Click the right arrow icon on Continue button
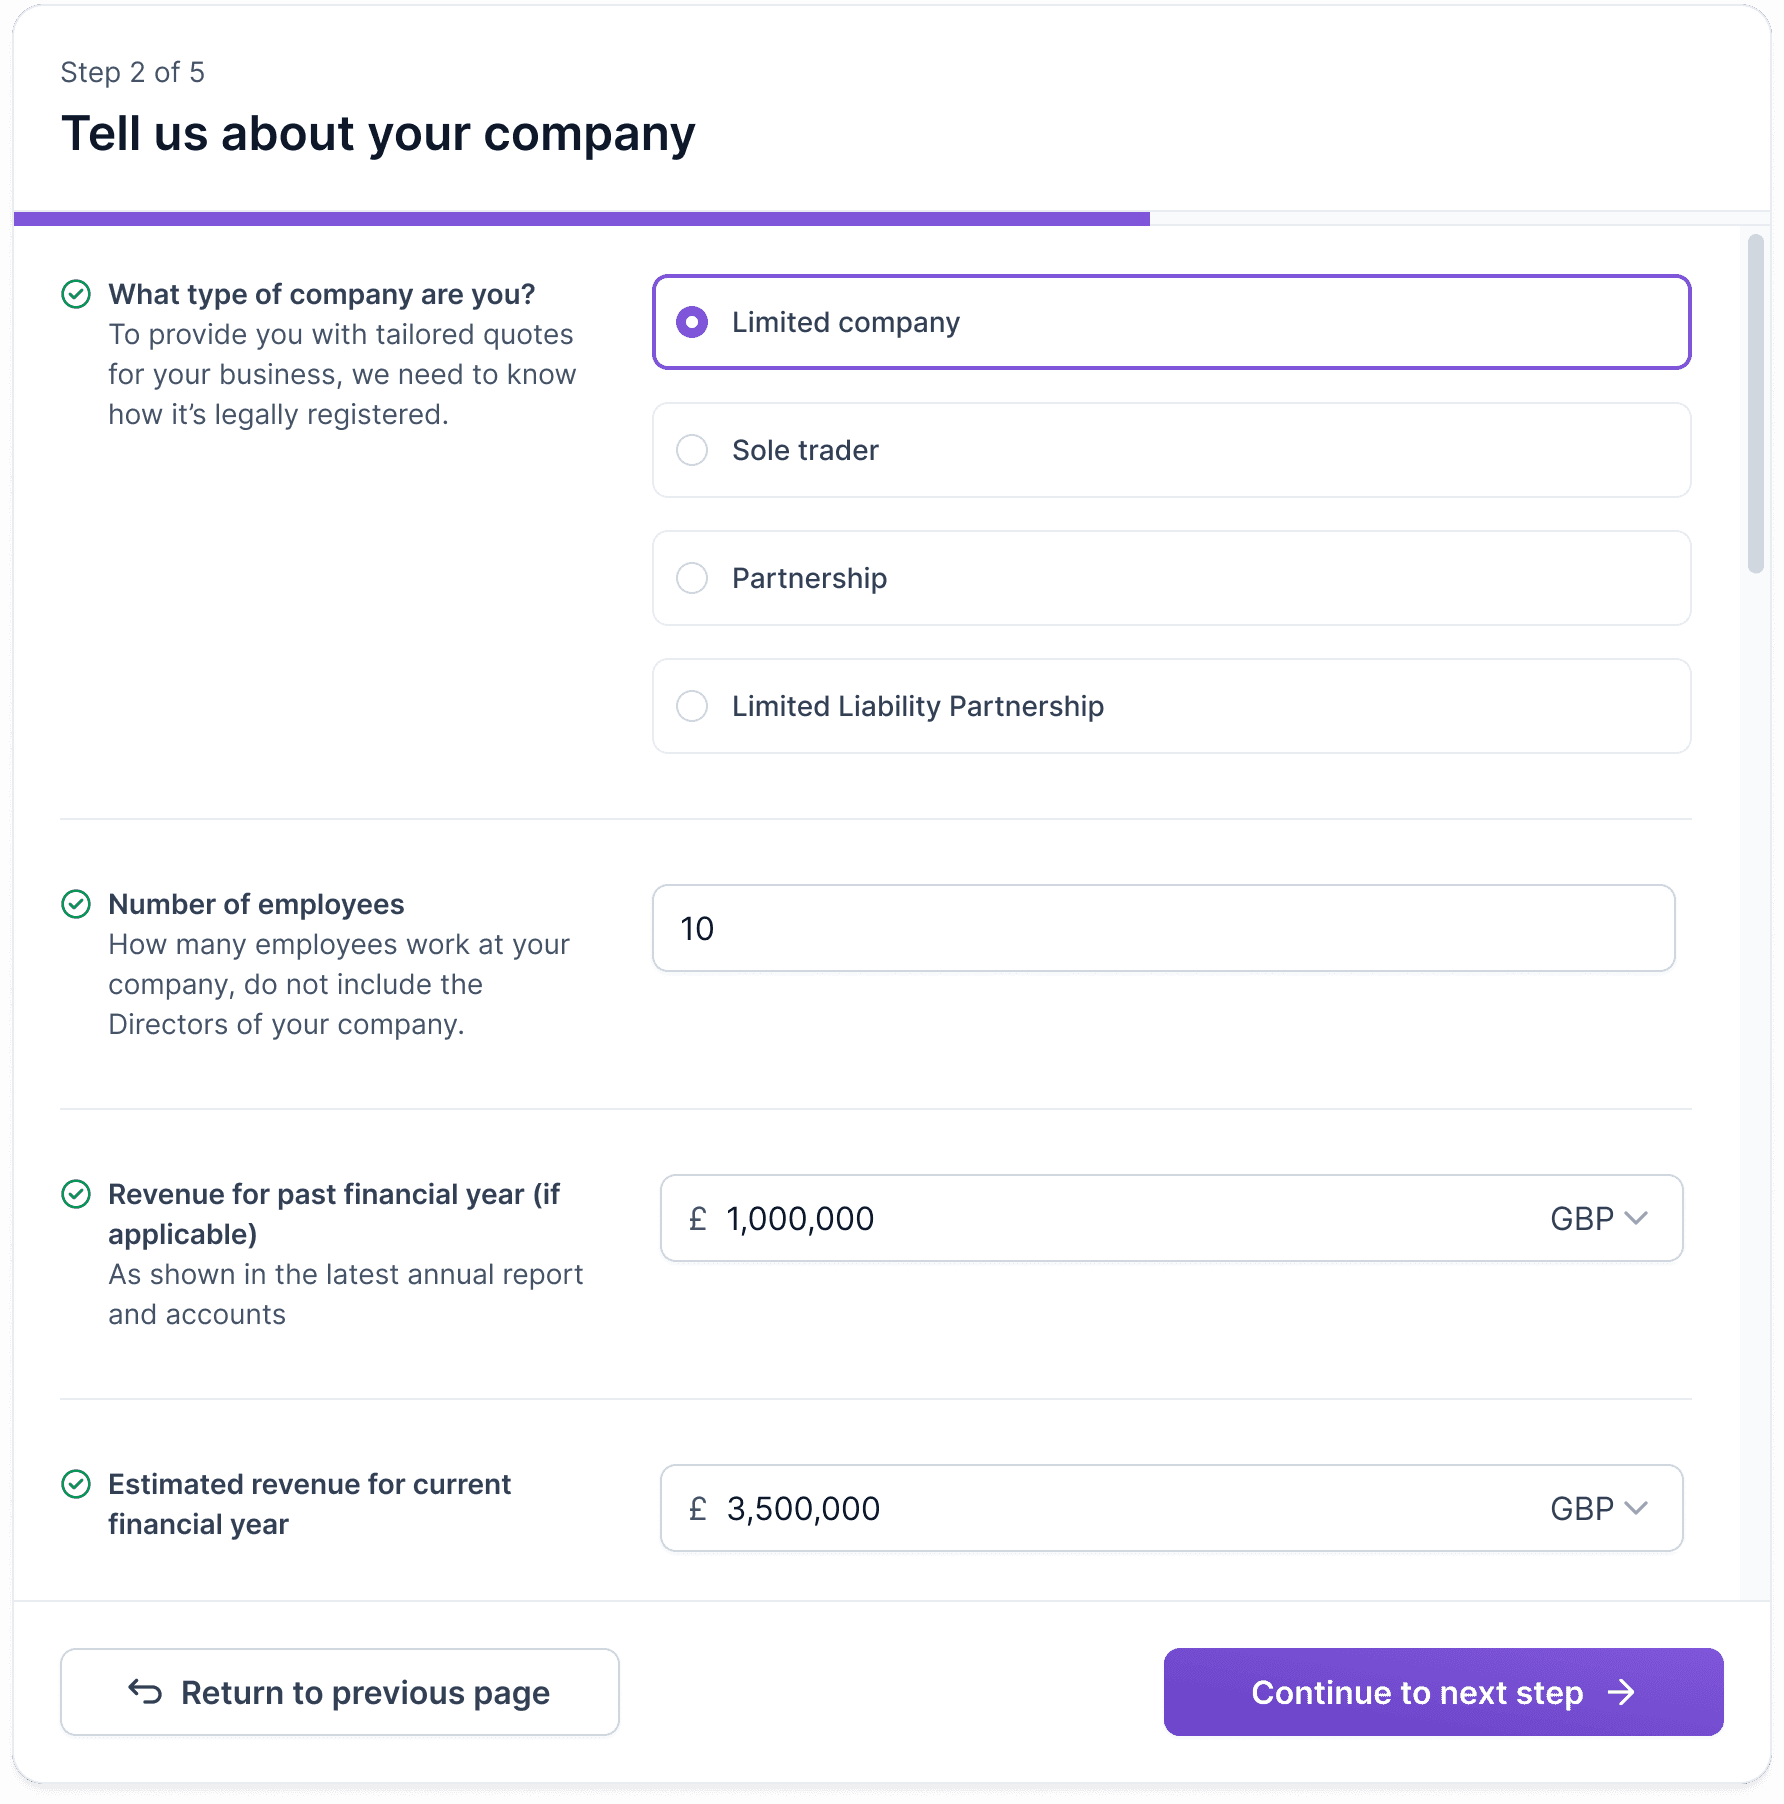Image resolution: width=1784 pixels, height=1804 pixels. [x=1622, y=1692]
